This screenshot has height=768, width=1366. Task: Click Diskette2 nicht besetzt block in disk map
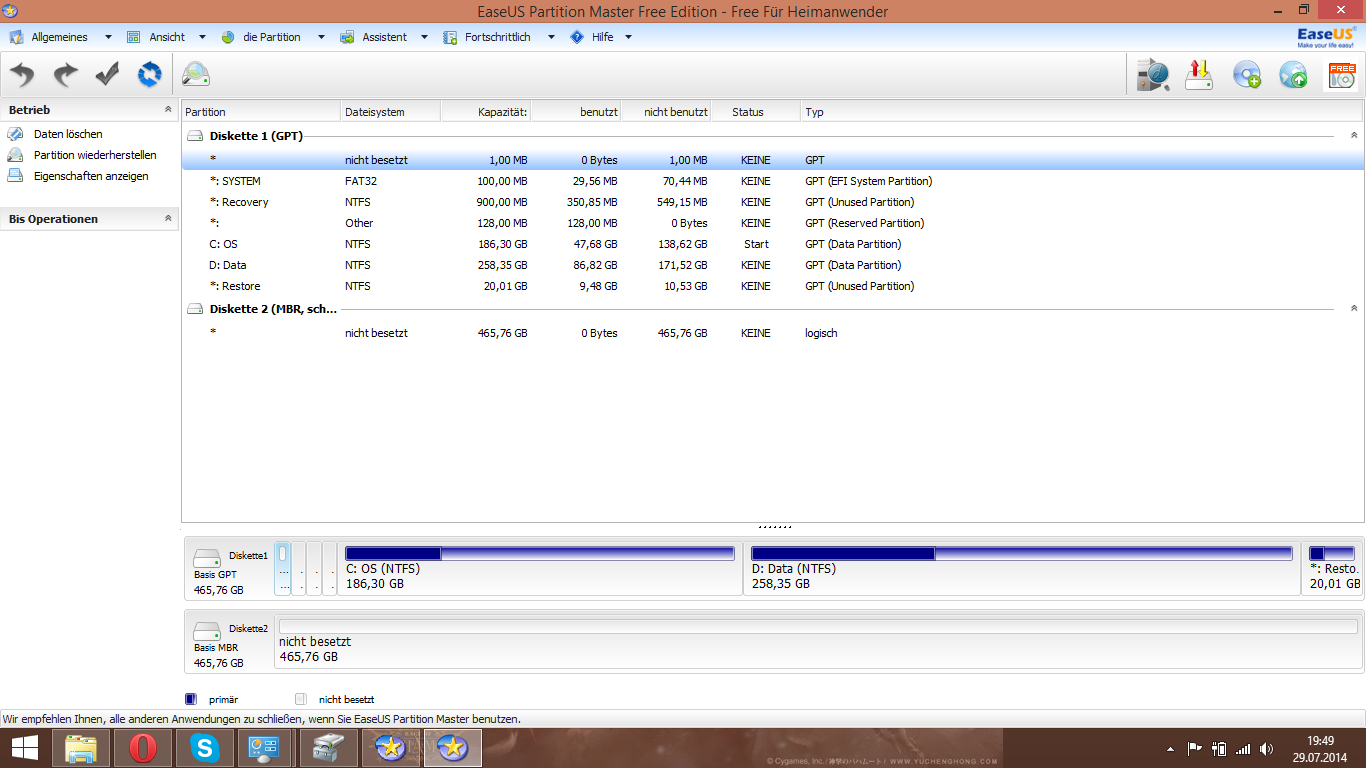pyautogui.click(x=818, y=641)
